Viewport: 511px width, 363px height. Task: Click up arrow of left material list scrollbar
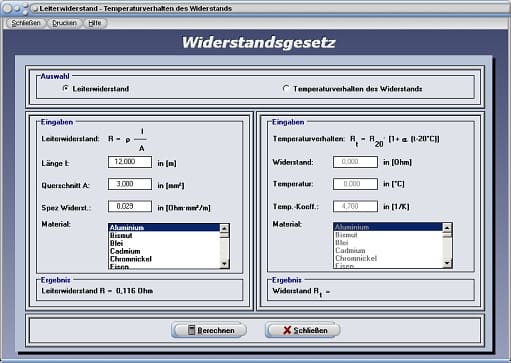point(224,228)
